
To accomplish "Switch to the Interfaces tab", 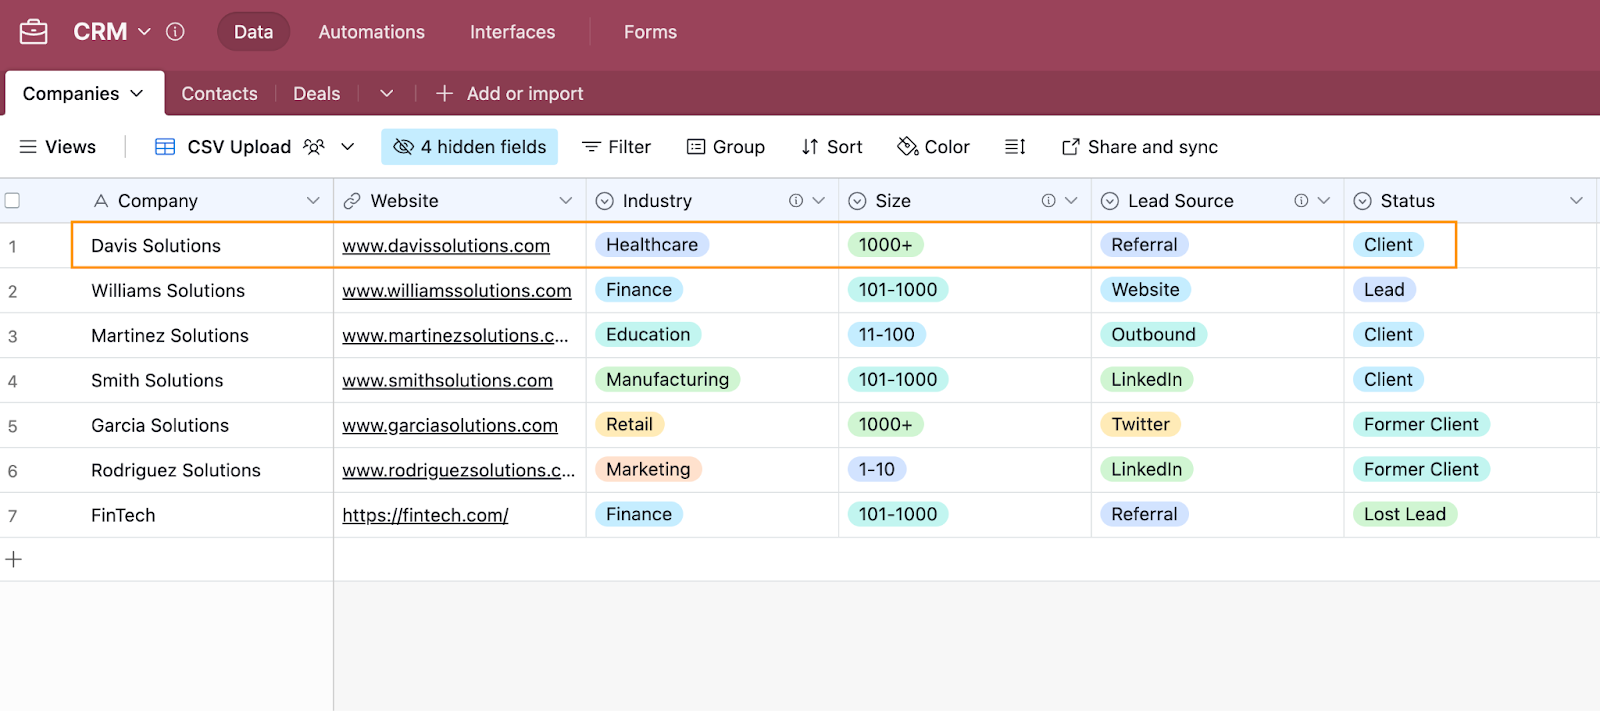I will [x=513, y=32].
